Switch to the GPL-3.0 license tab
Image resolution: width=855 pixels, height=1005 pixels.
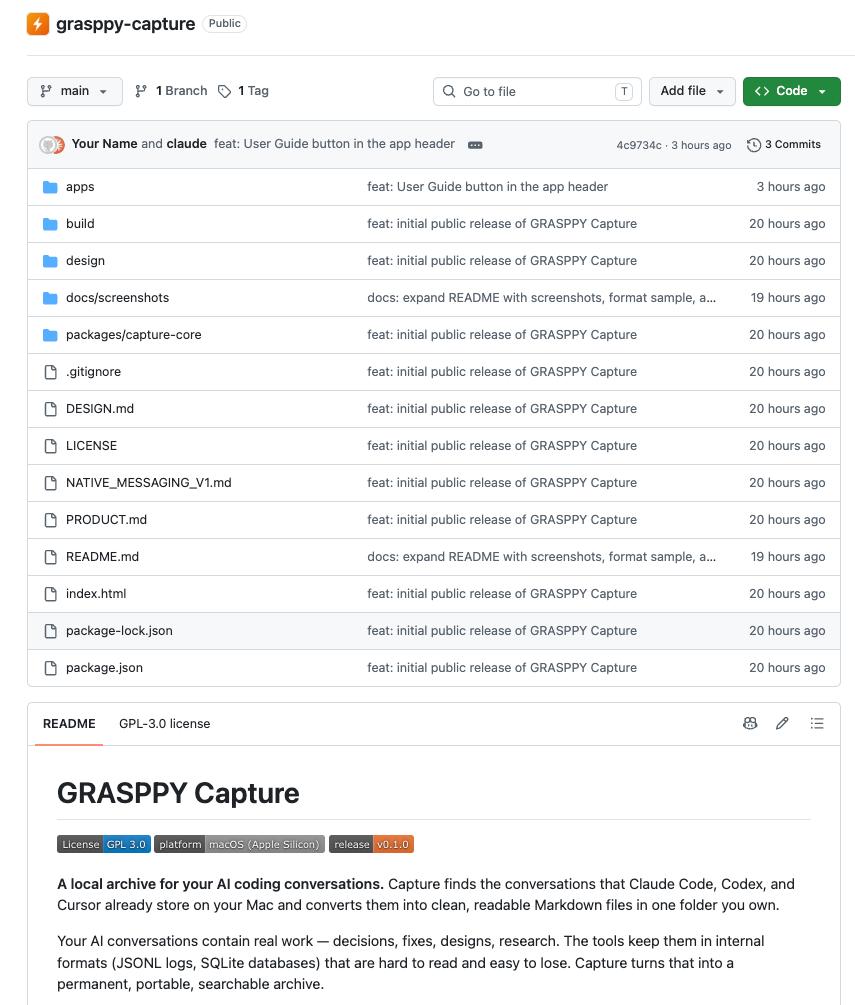[x=165, y=724]
